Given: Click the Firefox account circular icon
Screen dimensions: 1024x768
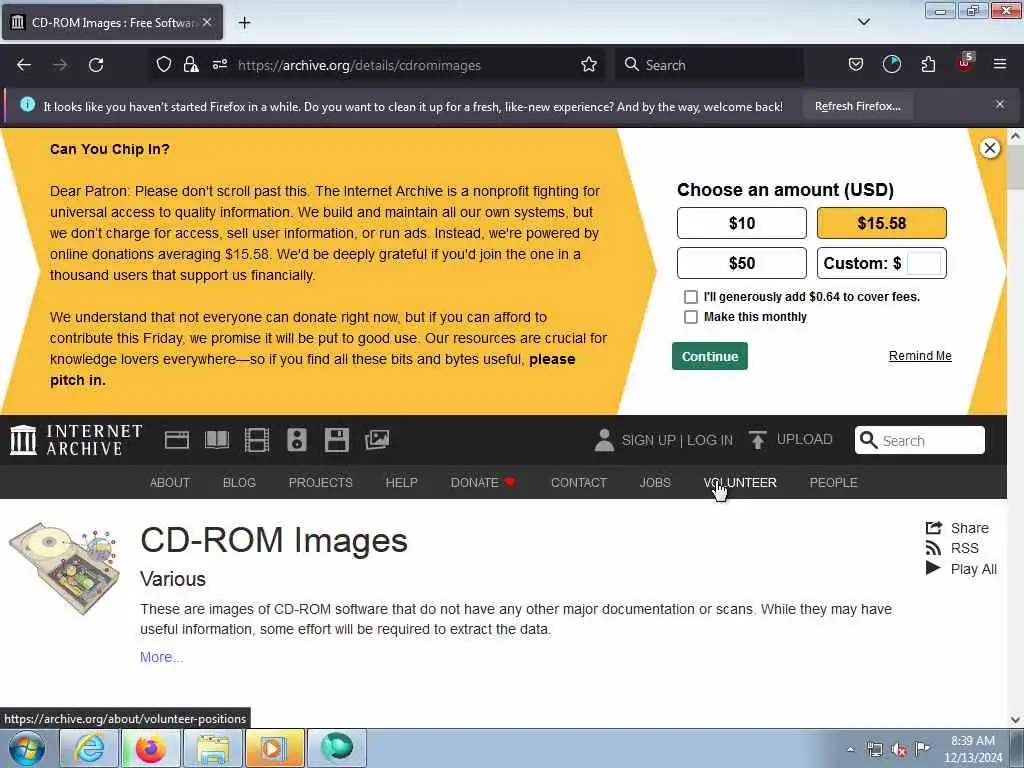Looking at the screenshot, I should [x=892, y=65].
